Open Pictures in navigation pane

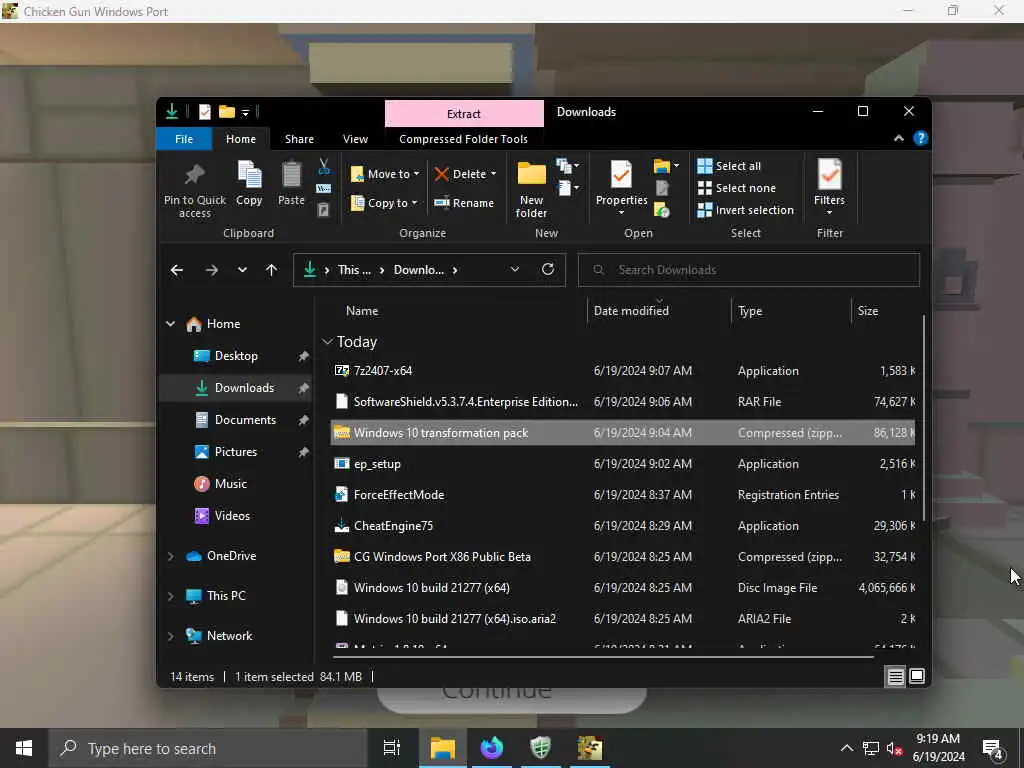(236, 452)
